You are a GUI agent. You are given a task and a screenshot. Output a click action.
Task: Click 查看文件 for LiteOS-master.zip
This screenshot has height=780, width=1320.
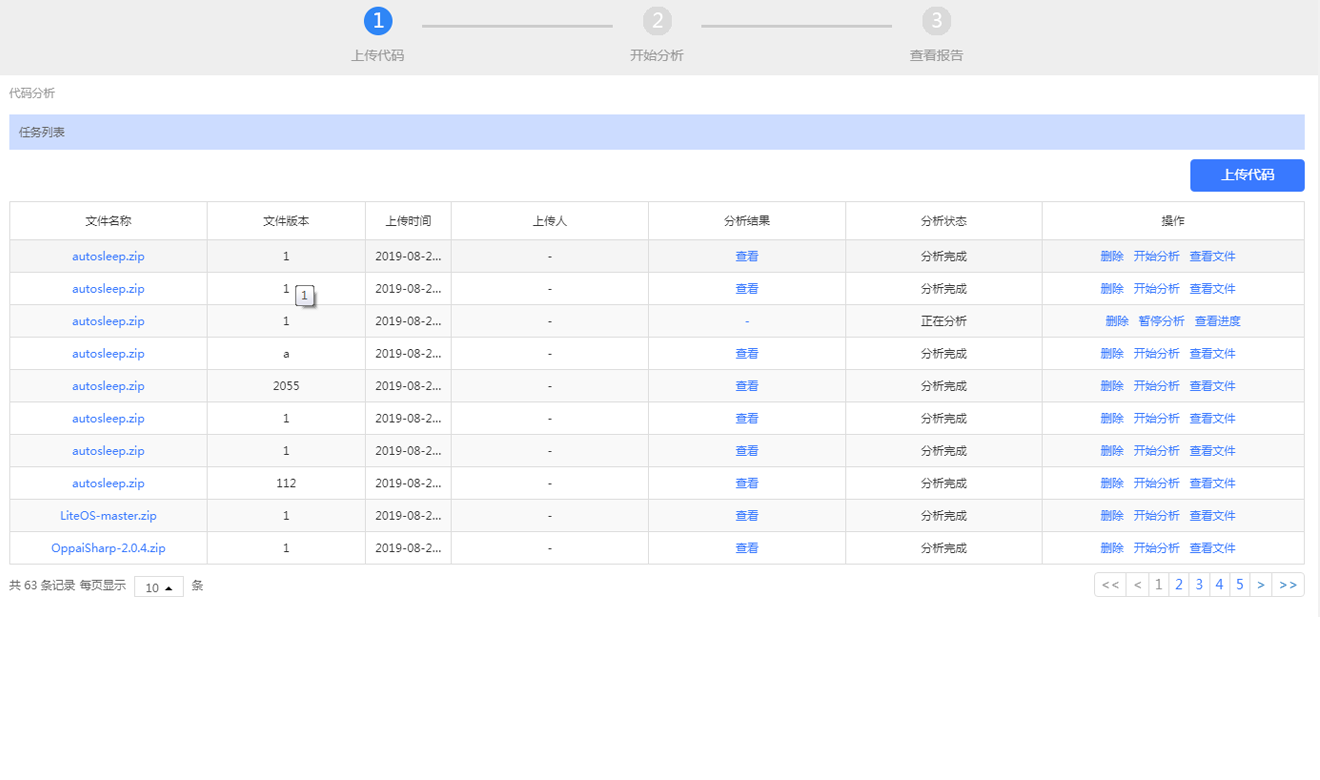tap(1212, 516)
